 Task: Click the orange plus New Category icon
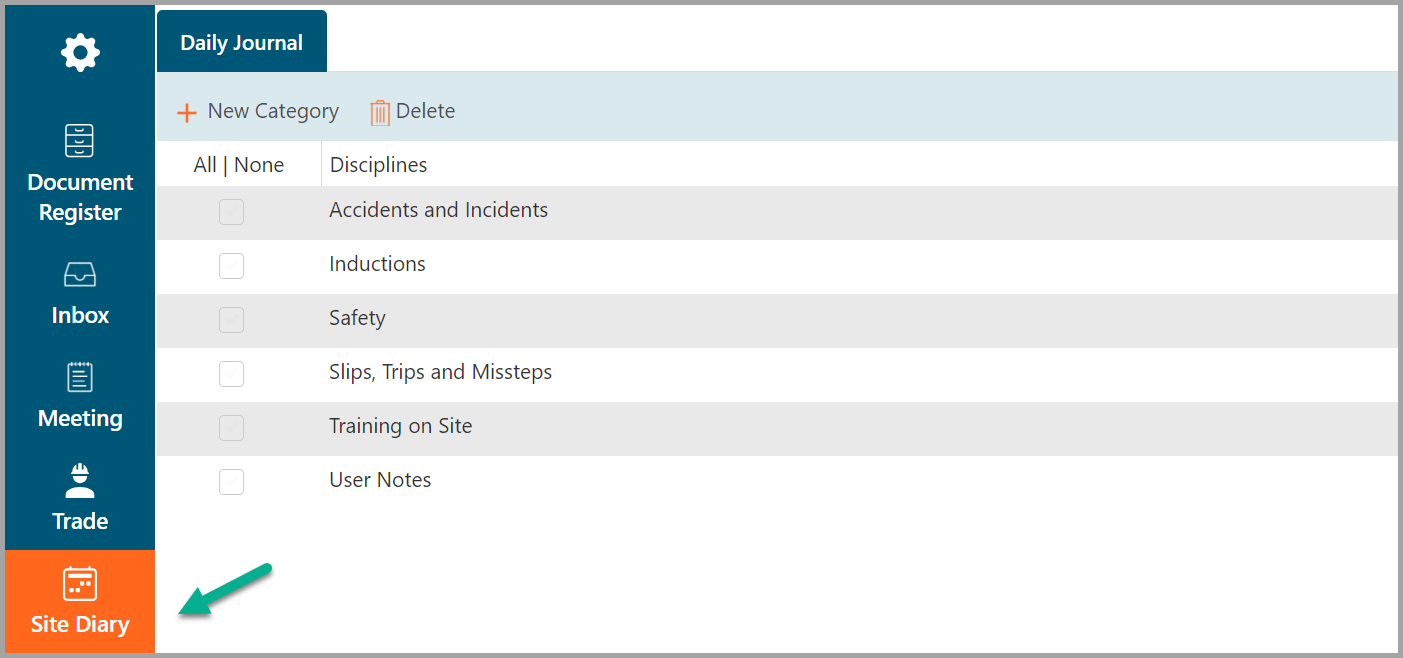(187, 112)
